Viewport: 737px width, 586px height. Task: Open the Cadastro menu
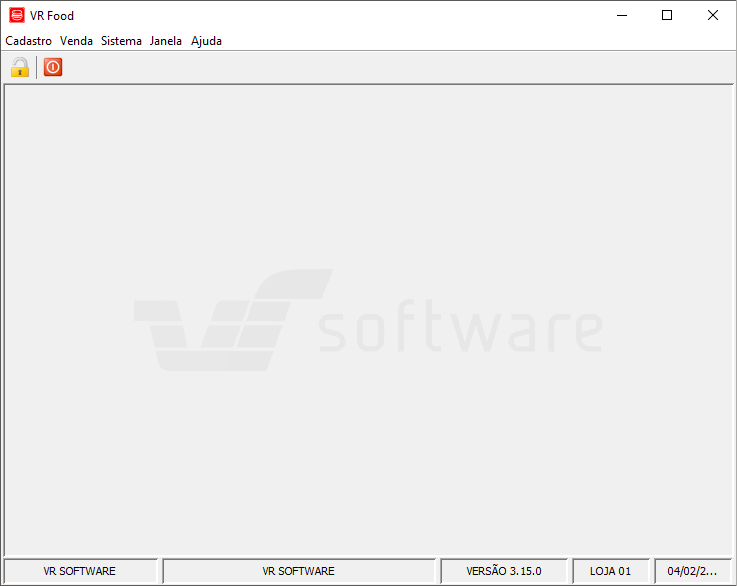click(x=29, y=41)
